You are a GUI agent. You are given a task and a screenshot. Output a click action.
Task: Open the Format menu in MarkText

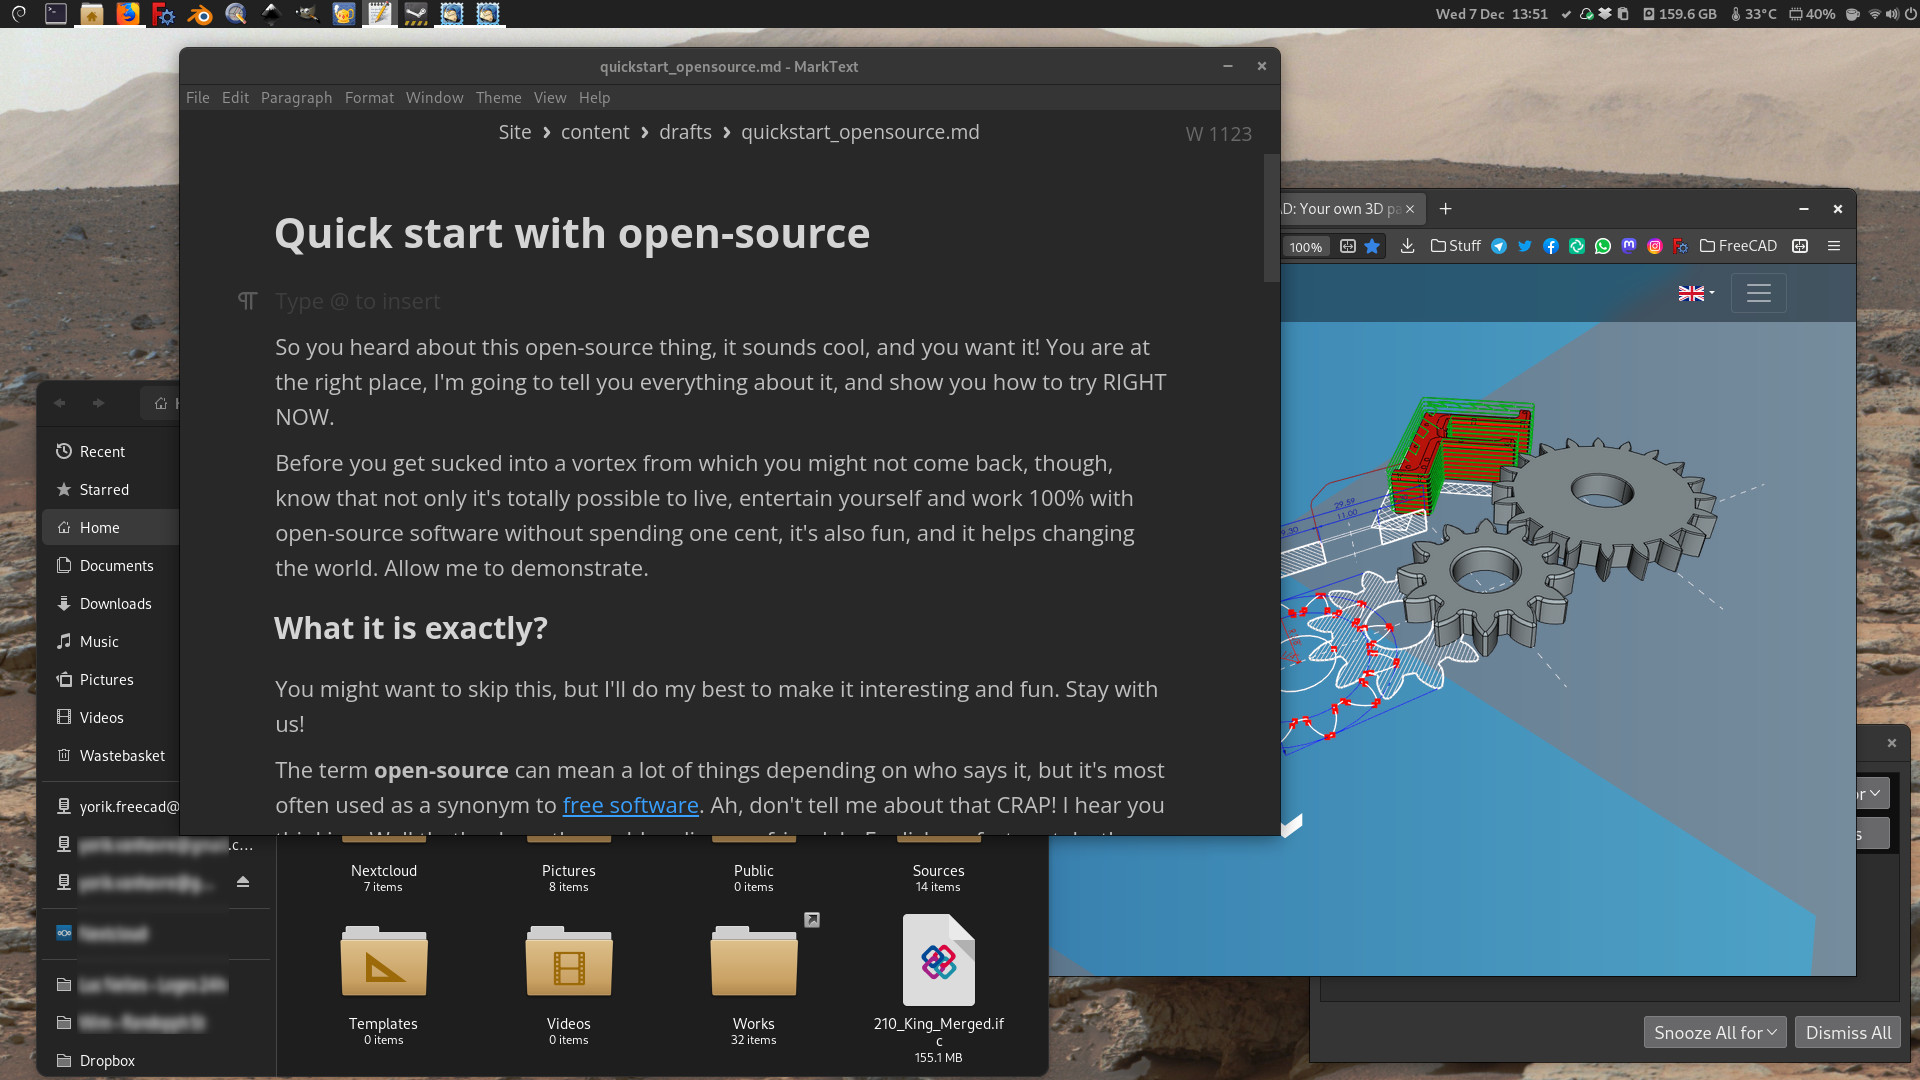tap(368, 98)
